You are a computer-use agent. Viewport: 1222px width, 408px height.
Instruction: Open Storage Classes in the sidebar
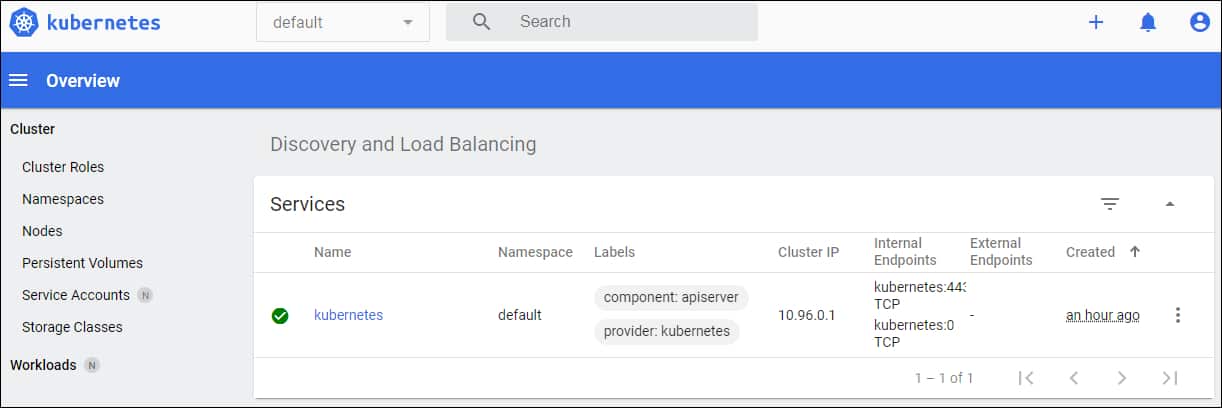[x=72, y=327]
